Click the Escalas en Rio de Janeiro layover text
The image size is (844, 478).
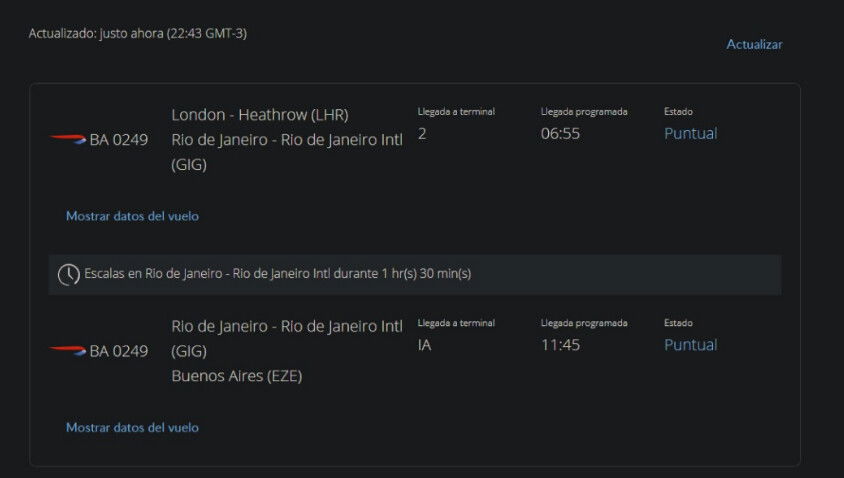(278, 274)
